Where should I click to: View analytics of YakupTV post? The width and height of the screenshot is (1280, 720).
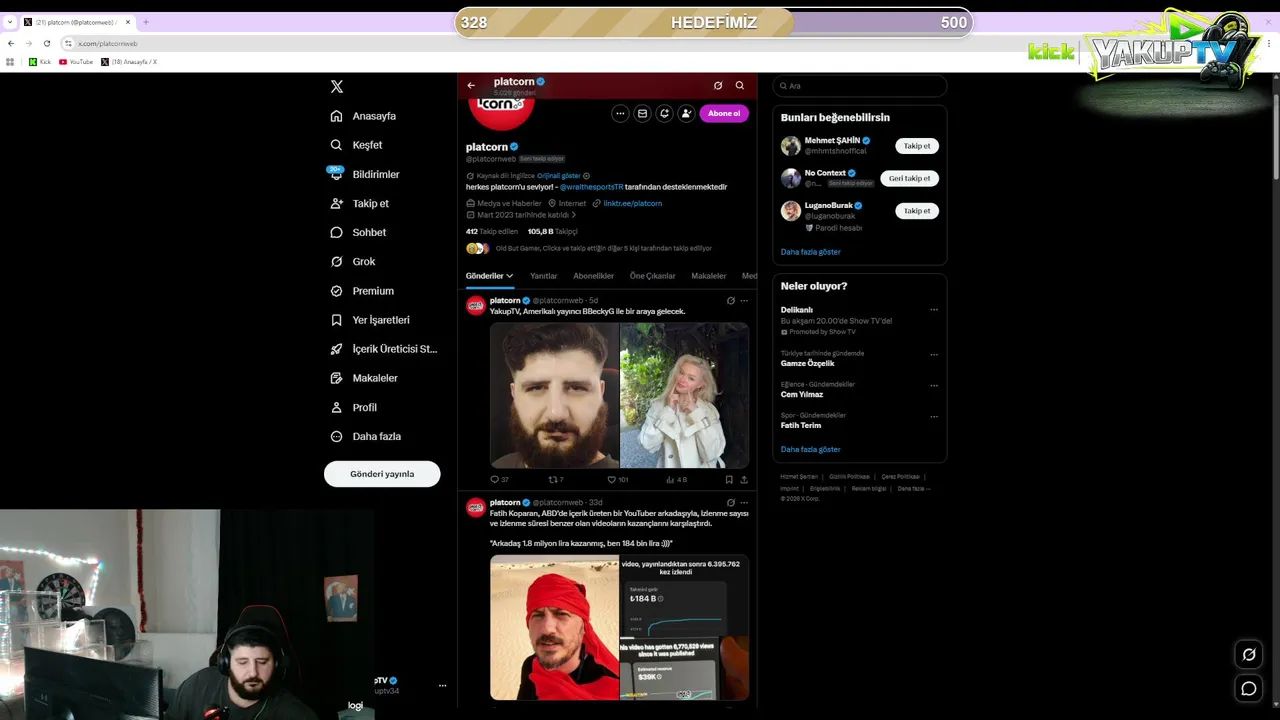677,480
